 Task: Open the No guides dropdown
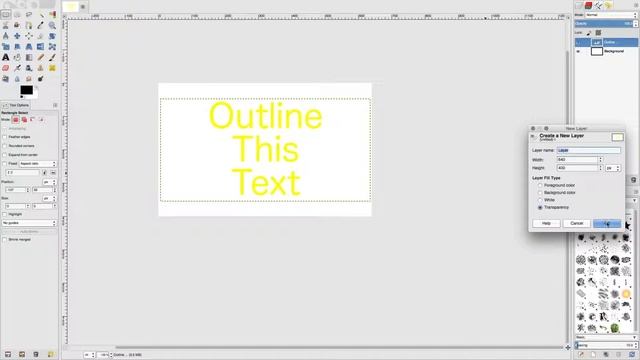coord(29,223)
